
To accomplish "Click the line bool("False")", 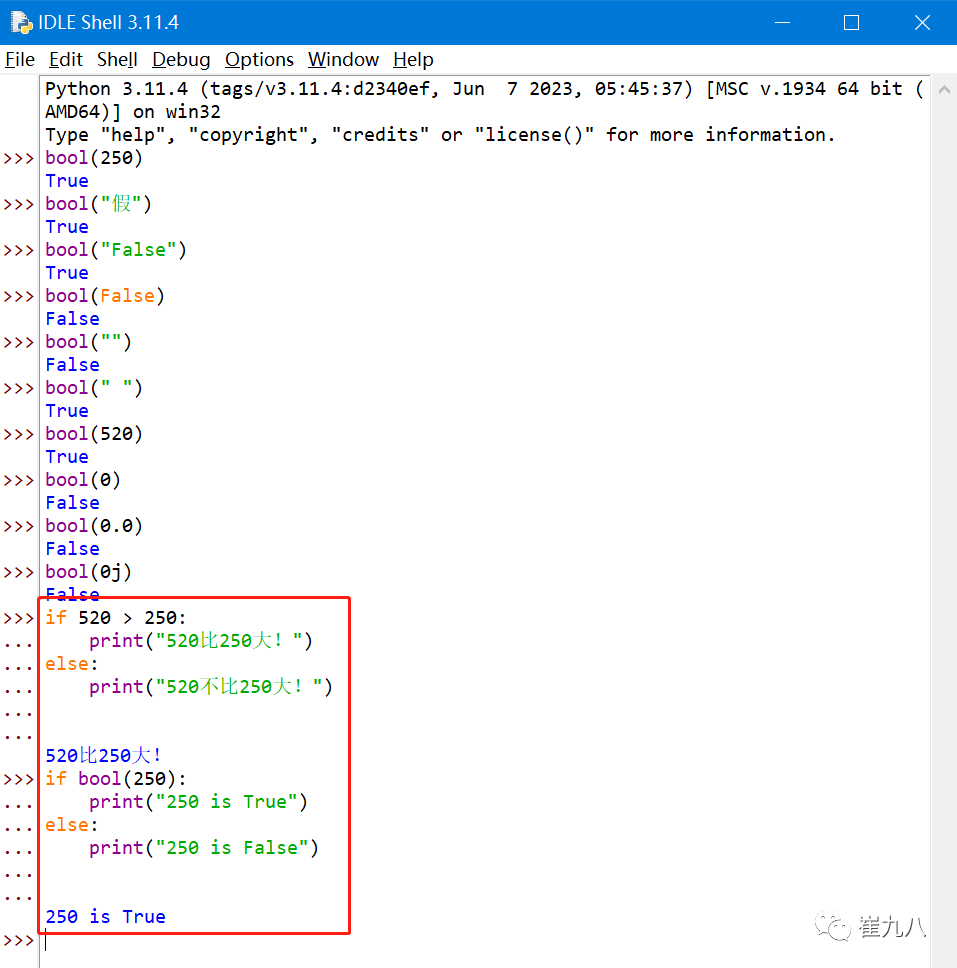I will [115, 250].
